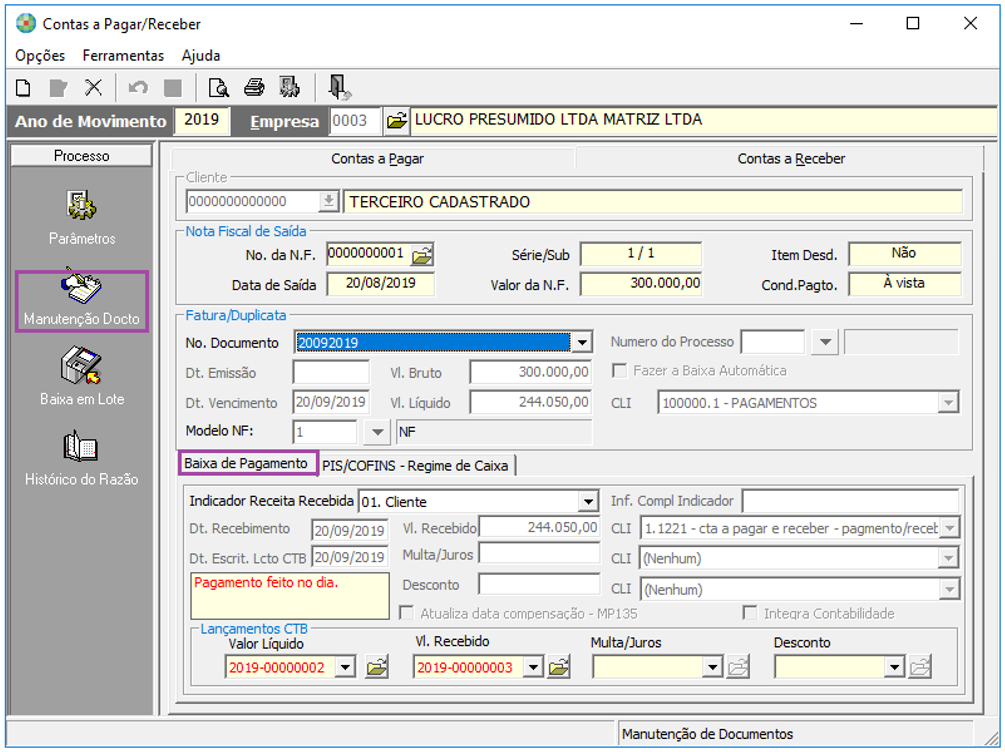Viewport: 1005px width, 752px height.
Task: Expand the Desconto lançamento dropdown
Action: point(894,667)
